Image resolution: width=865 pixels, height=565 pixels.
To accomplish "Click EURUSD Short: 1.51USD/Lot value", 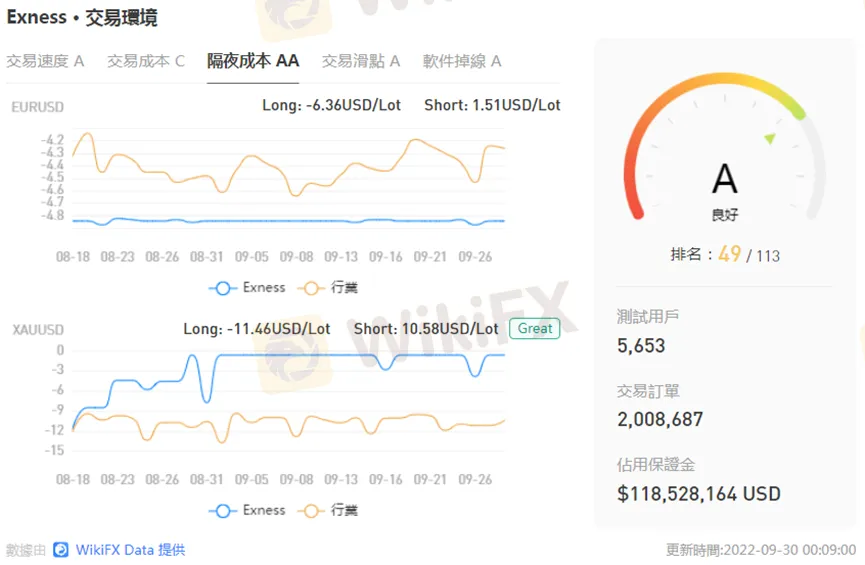I will click(x=492, y=105).
